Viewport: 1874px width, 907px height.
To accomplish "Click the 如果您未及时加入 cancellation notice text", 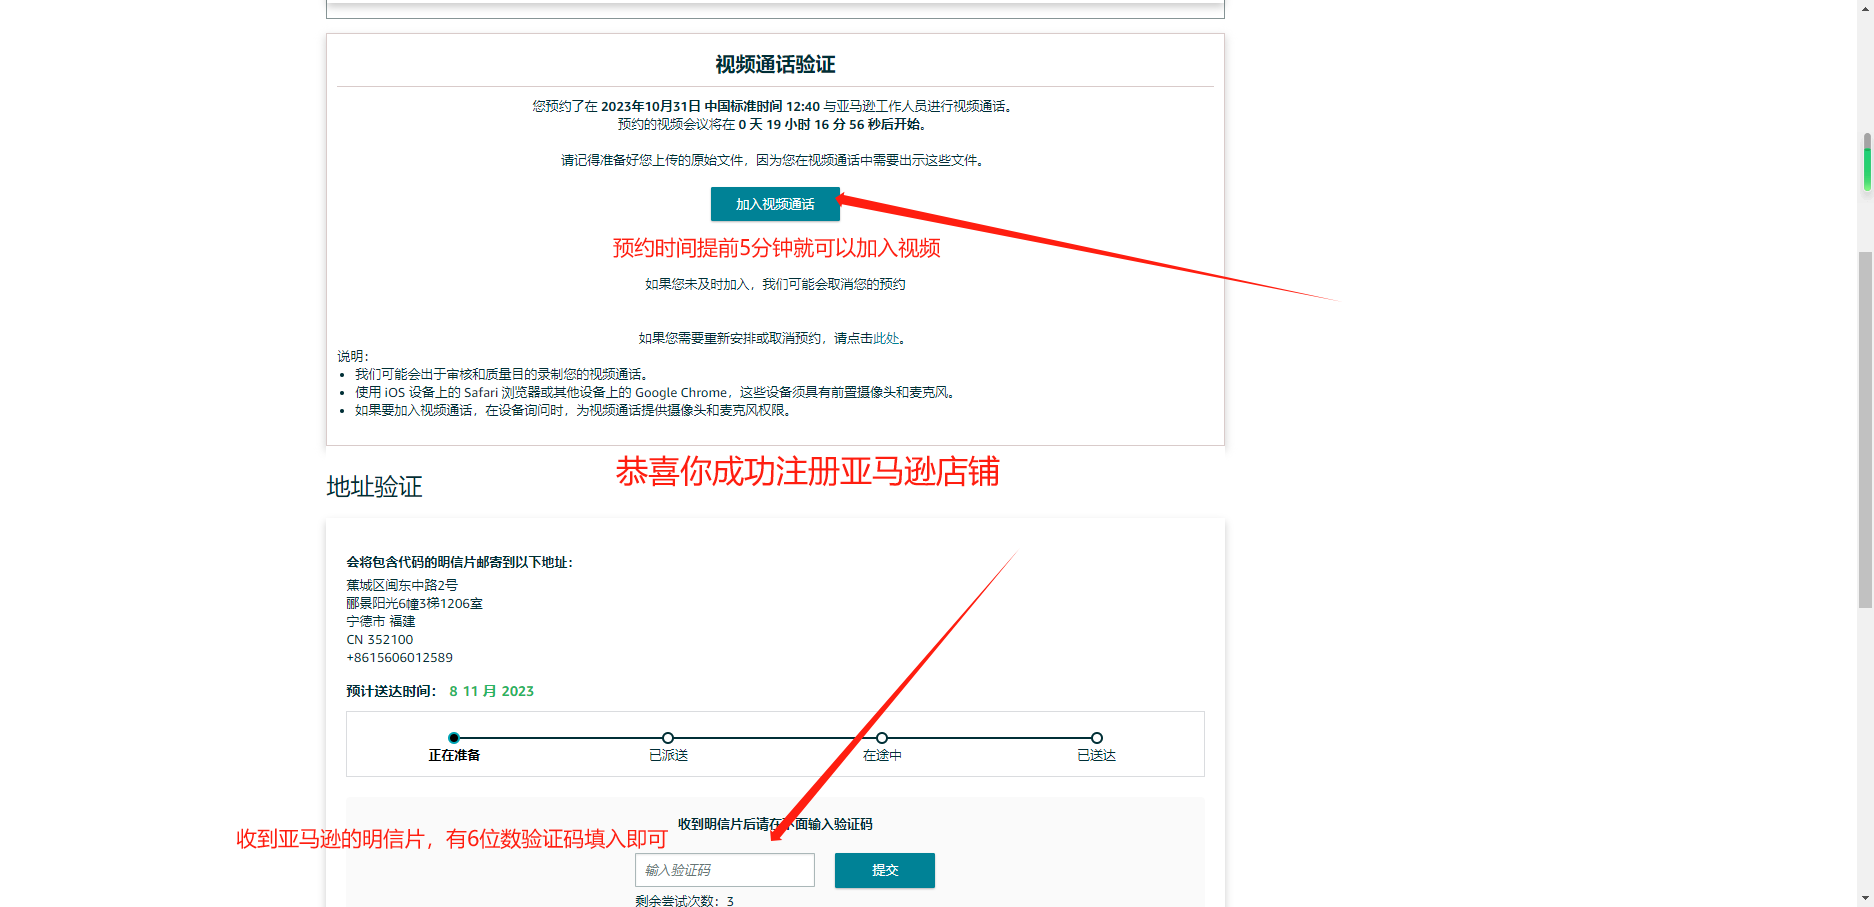I will click(775, 284).
